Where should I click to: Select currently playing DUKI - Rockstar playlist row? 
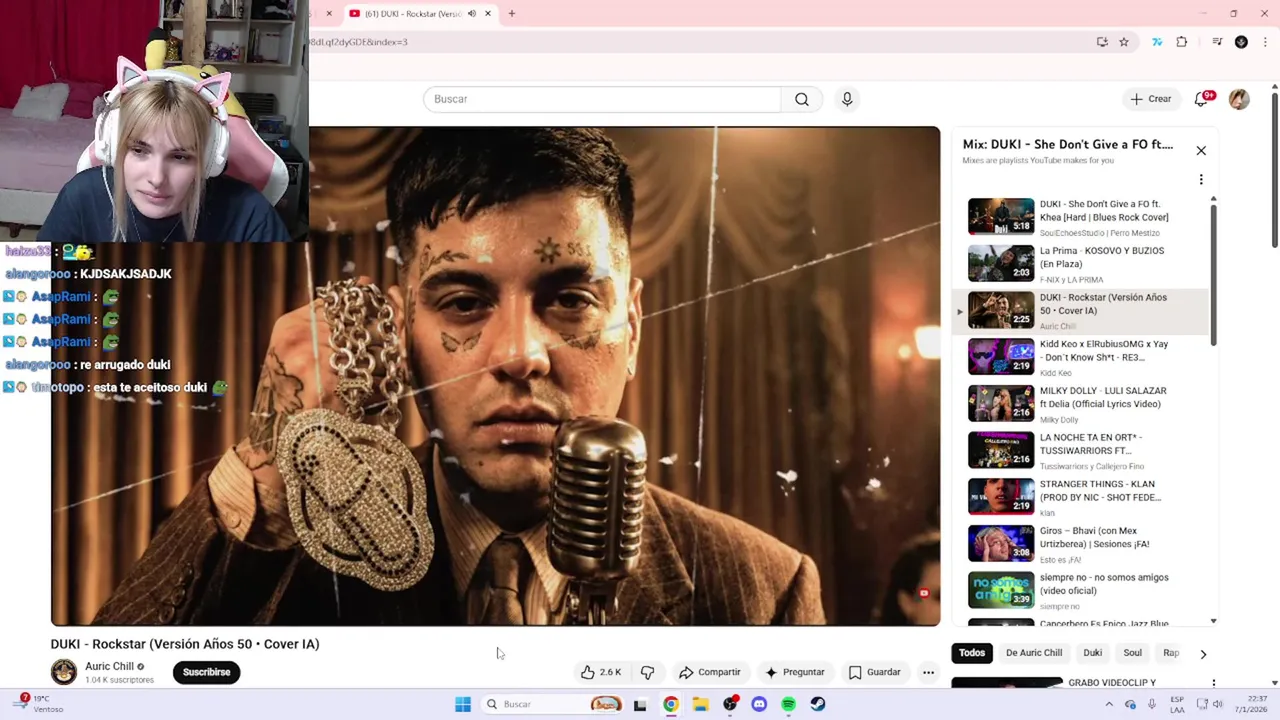click(x=1080, y=310)
